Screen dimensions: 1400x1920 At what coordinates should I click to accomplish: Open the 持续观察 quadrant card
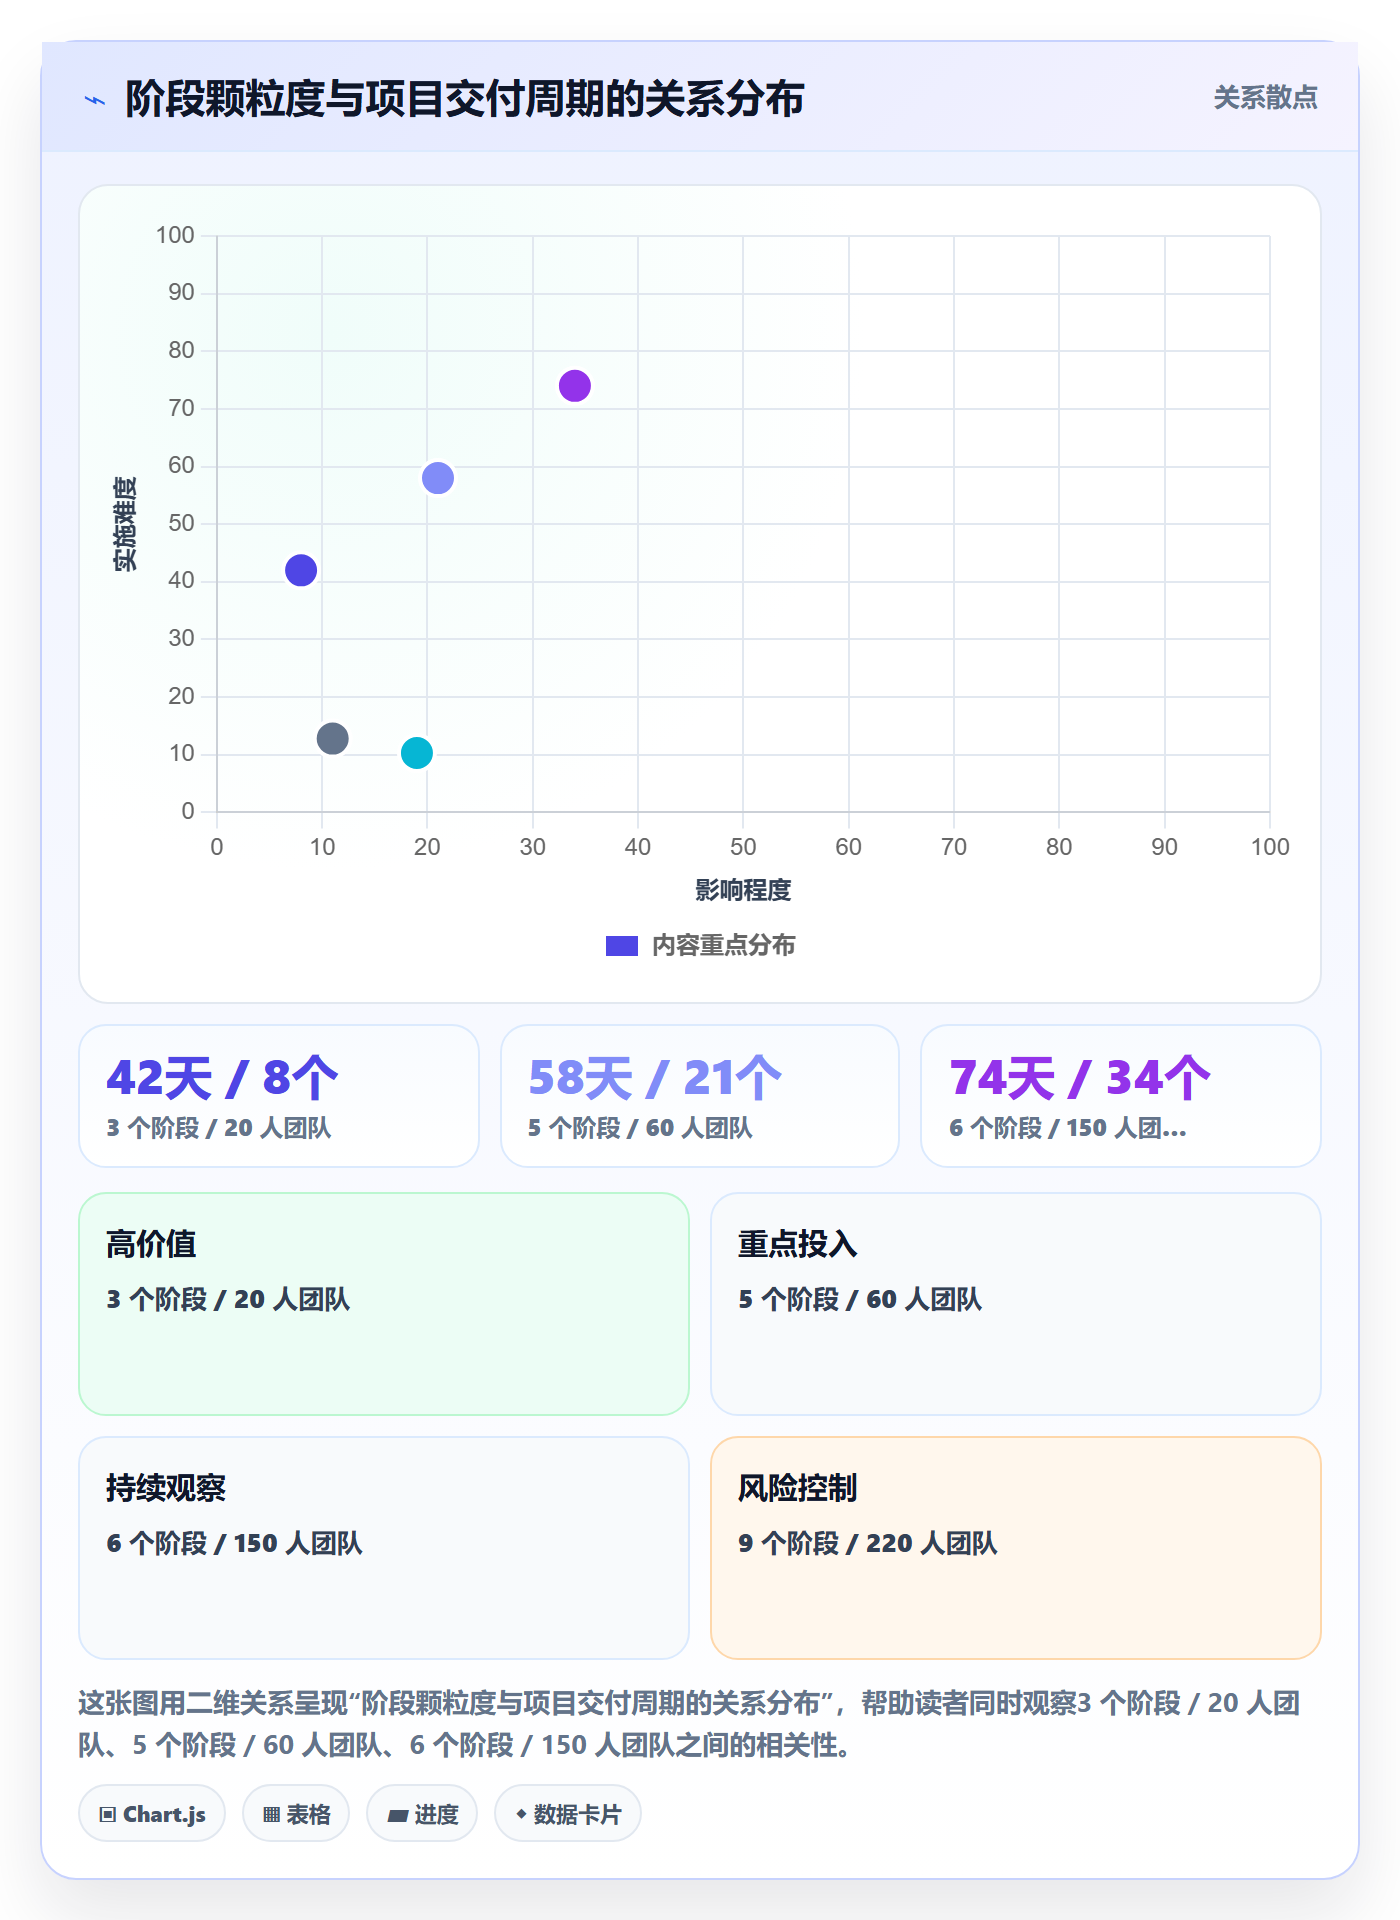coord(384,1548)
